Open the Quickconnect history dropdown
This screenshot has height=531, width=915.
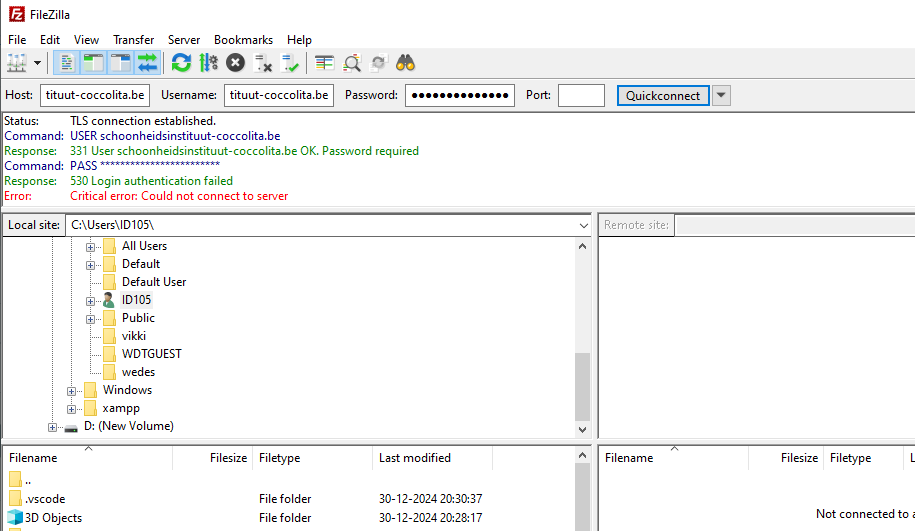[722, 95]
